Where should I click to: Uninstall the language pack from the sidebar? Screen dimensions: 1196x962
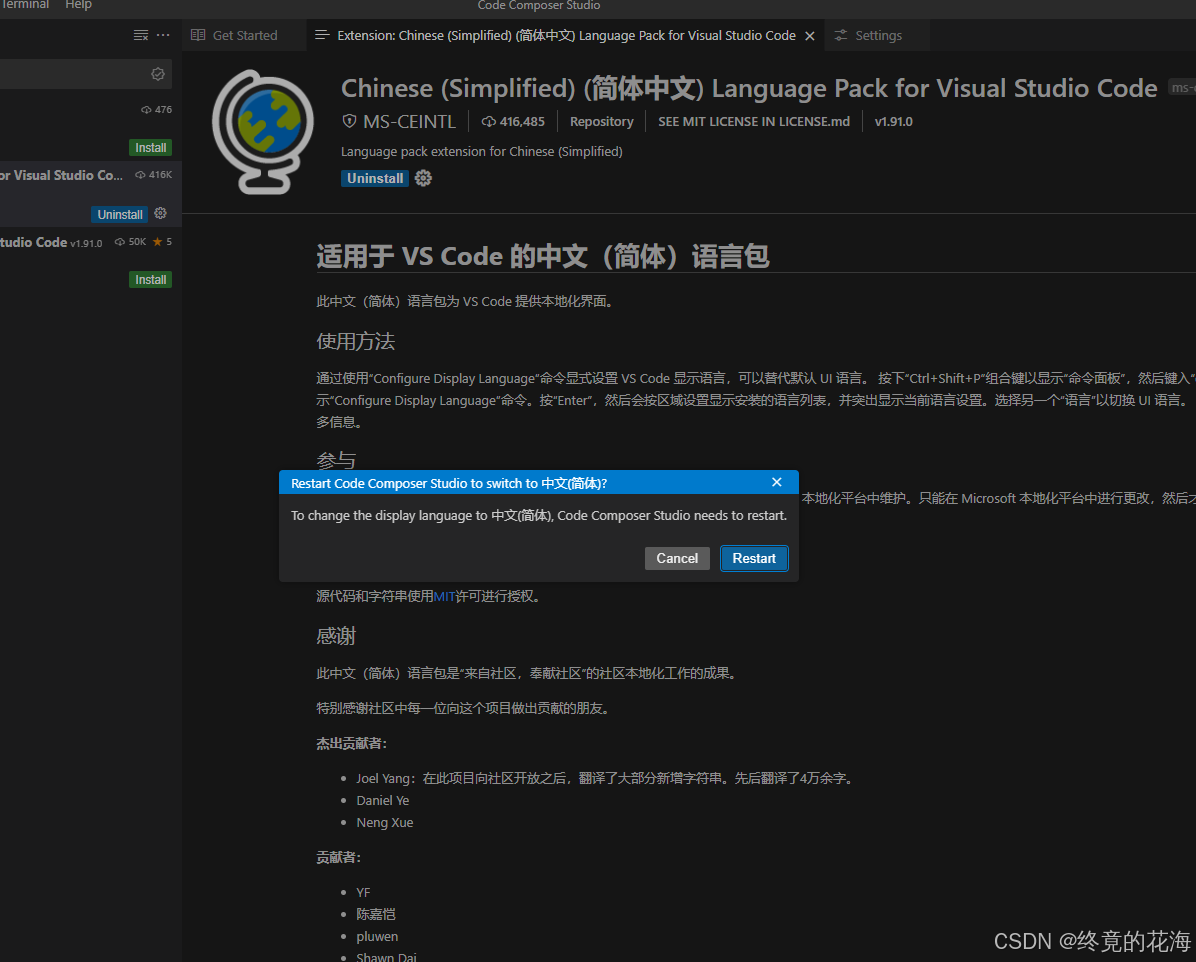tap(120, 214)
